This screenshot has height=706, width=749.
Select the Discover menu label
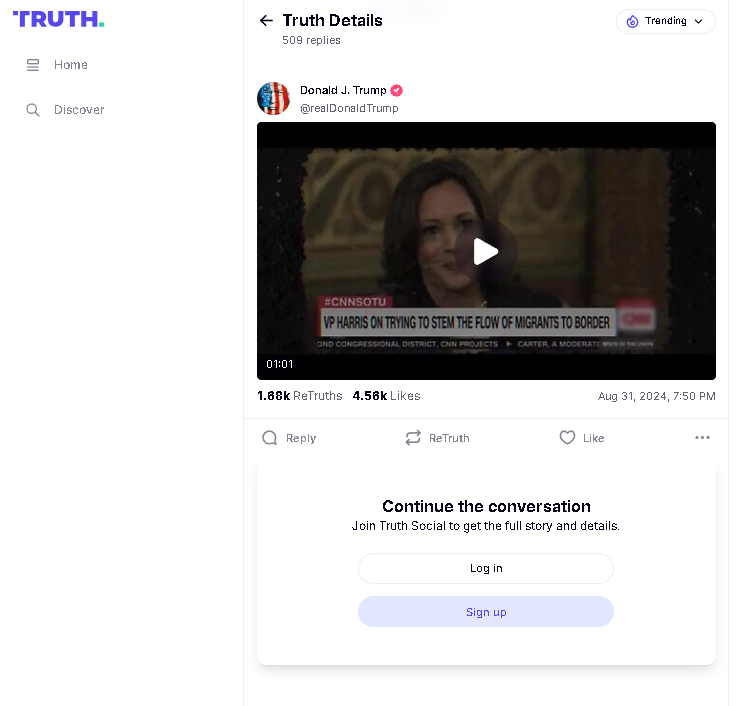79,110
